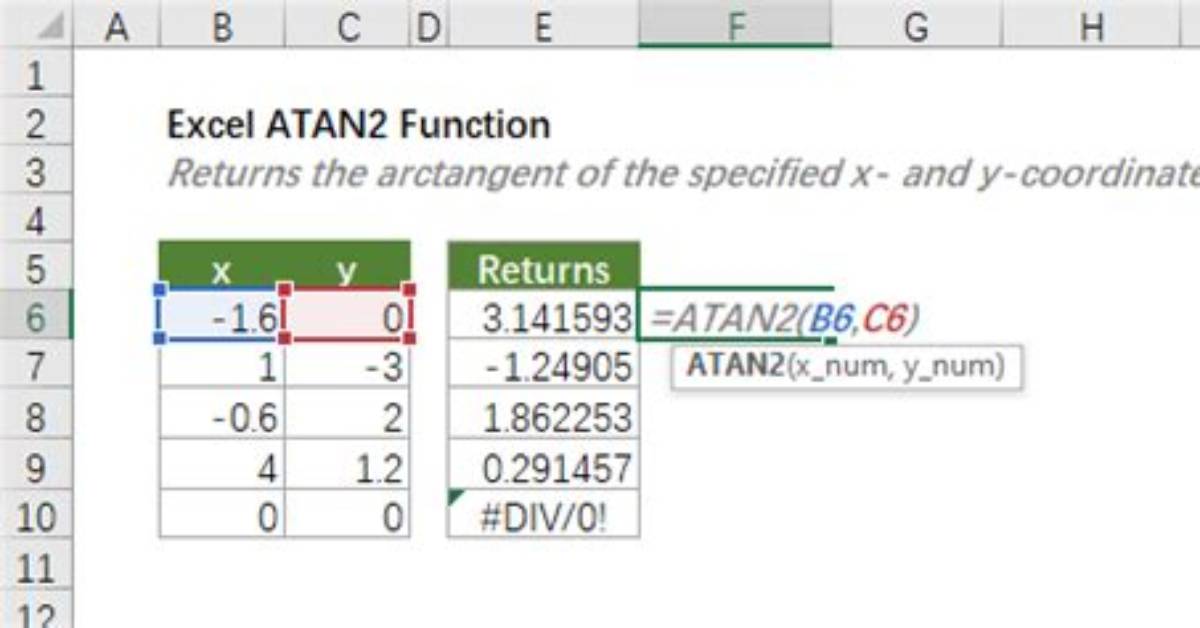This screenshot has height=628, width=1200.
Task: Click y_num argument in the tooltip
Action: (947, 367)
